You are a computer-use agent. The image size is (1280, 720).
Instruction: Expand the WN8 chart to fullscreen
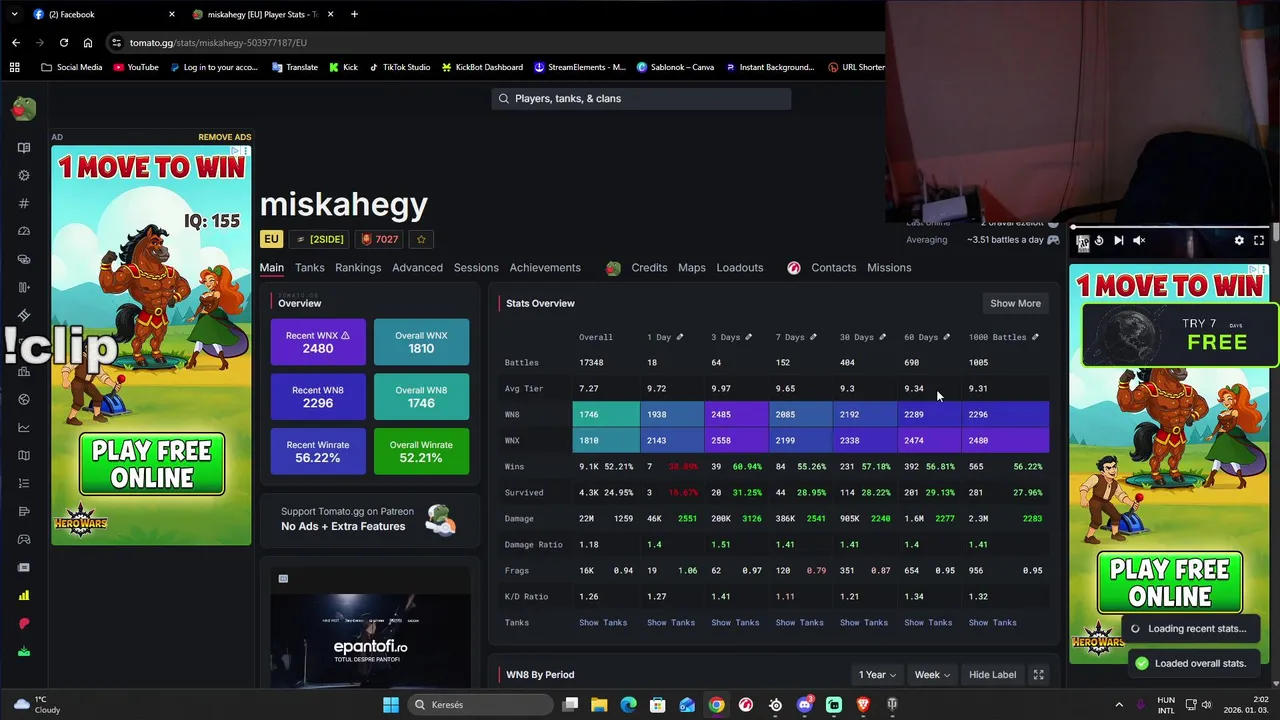coord(1038,675)
